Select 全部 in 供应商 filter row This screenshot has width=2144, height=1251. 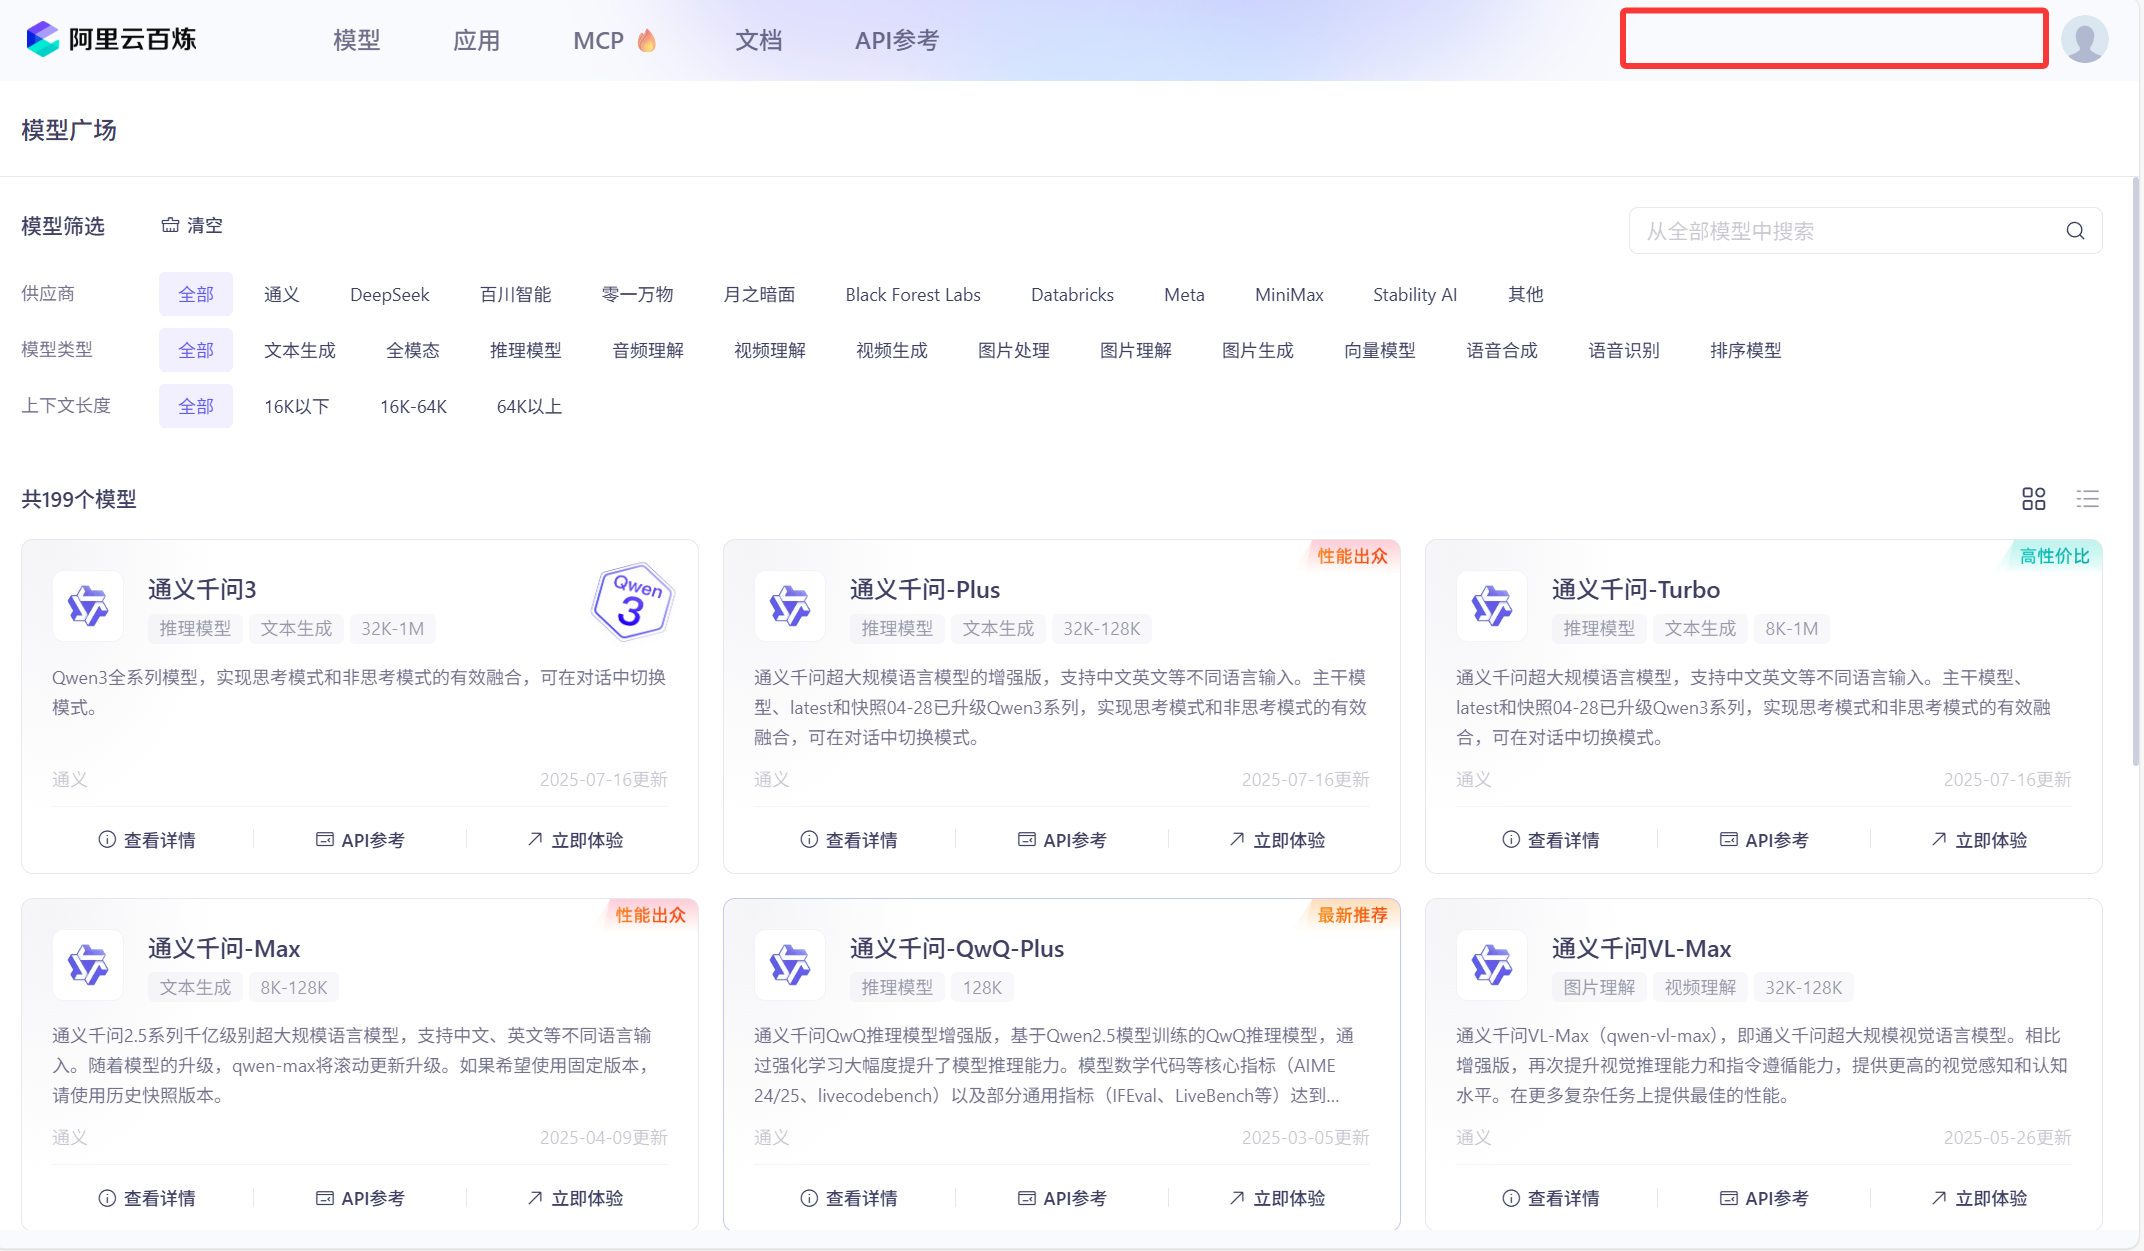point(196,294)
